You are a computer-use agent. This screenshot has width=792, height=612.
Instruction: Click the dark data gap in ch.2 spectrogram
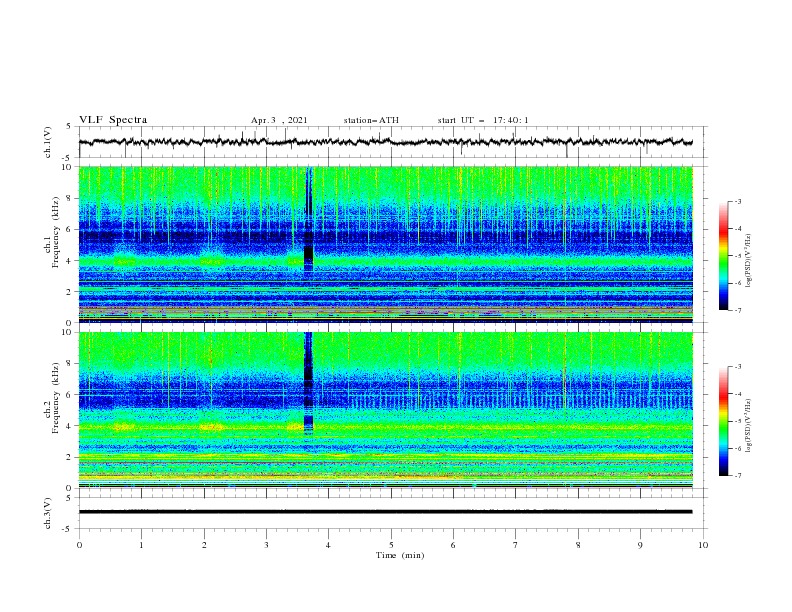[308, 383]
